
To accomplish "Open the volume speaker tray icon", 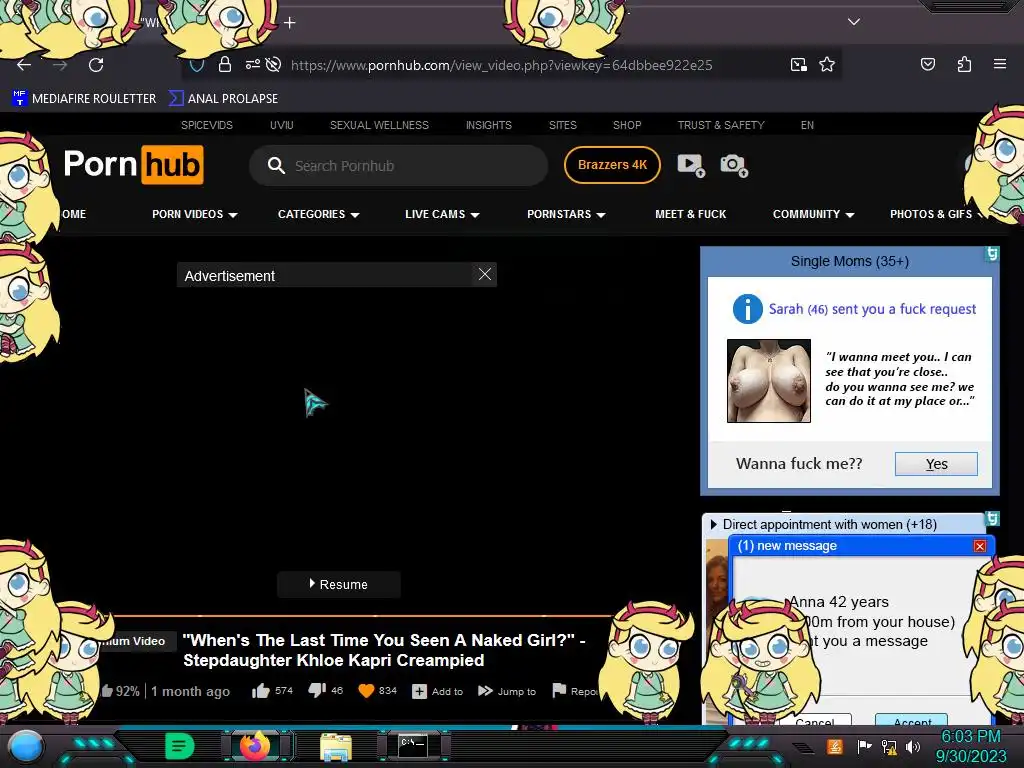I will [x=912, y=746].
